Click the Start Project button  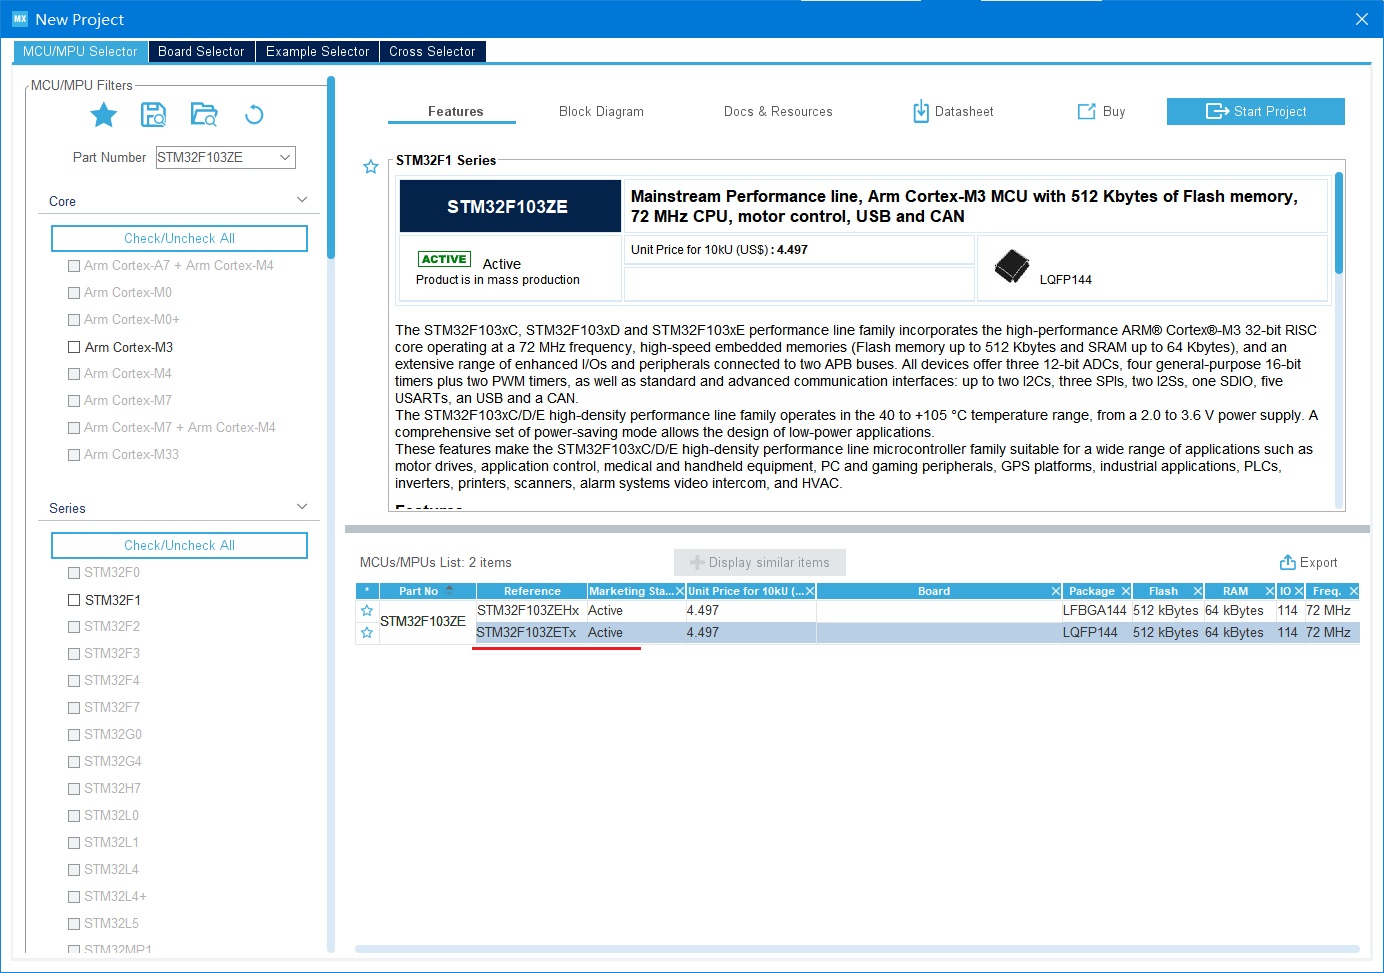point(1255,111)
